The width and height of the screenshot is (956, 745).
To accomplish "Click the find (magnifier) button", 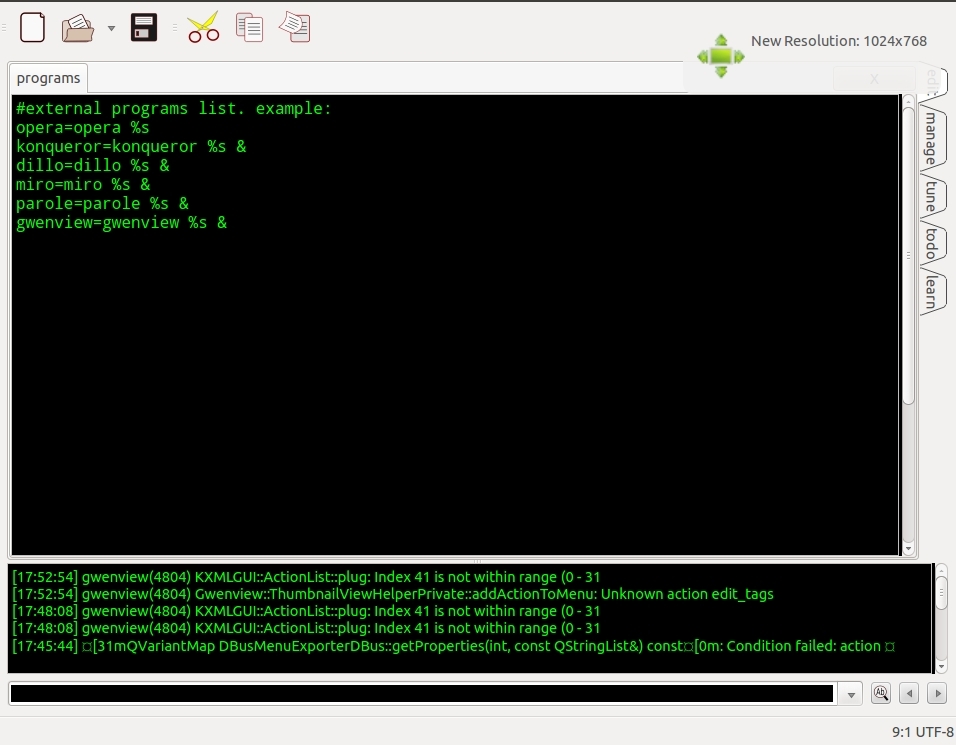I will tap(881, 693).
